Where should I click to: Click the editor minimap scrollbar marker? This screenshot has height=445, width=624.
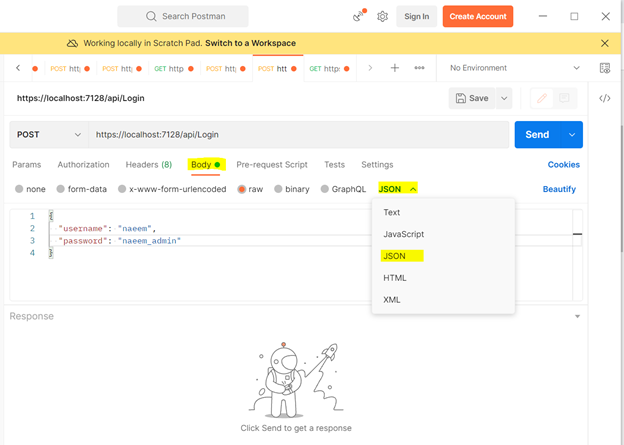coord(577,234)
